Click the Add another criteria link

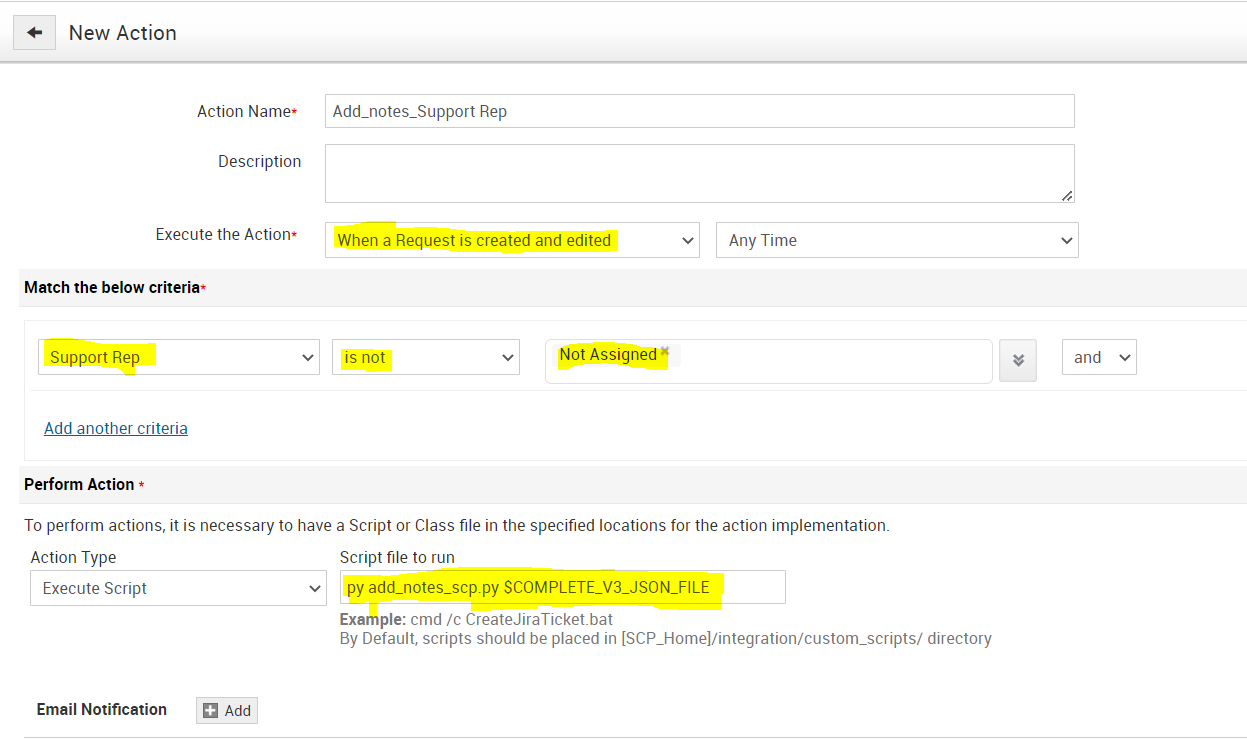point(116,428)
